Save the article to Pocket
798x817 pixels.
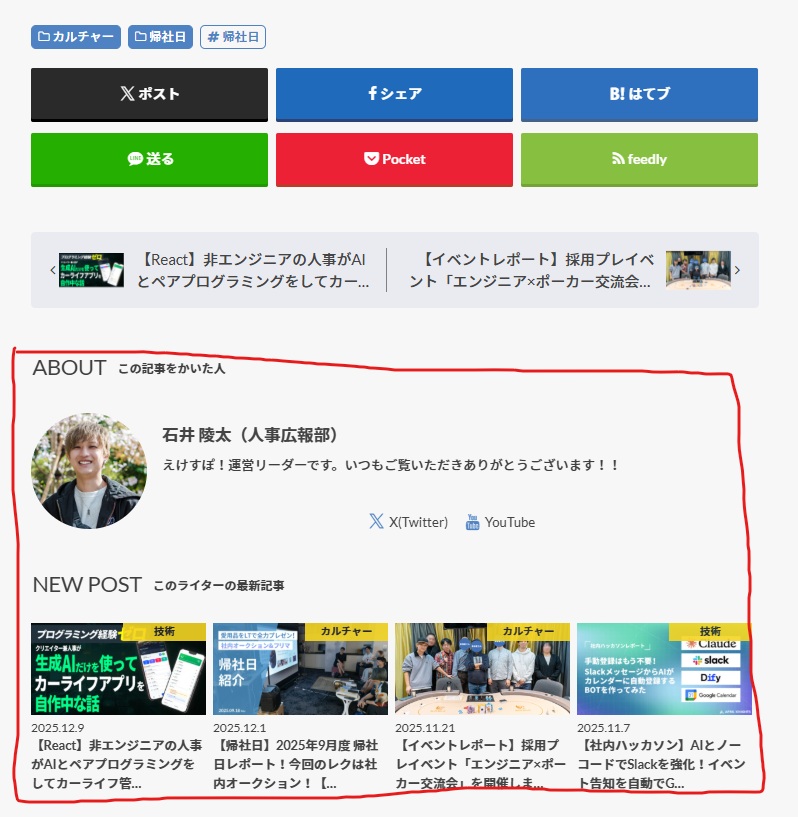pyautogui.click(x=394, y=159)
